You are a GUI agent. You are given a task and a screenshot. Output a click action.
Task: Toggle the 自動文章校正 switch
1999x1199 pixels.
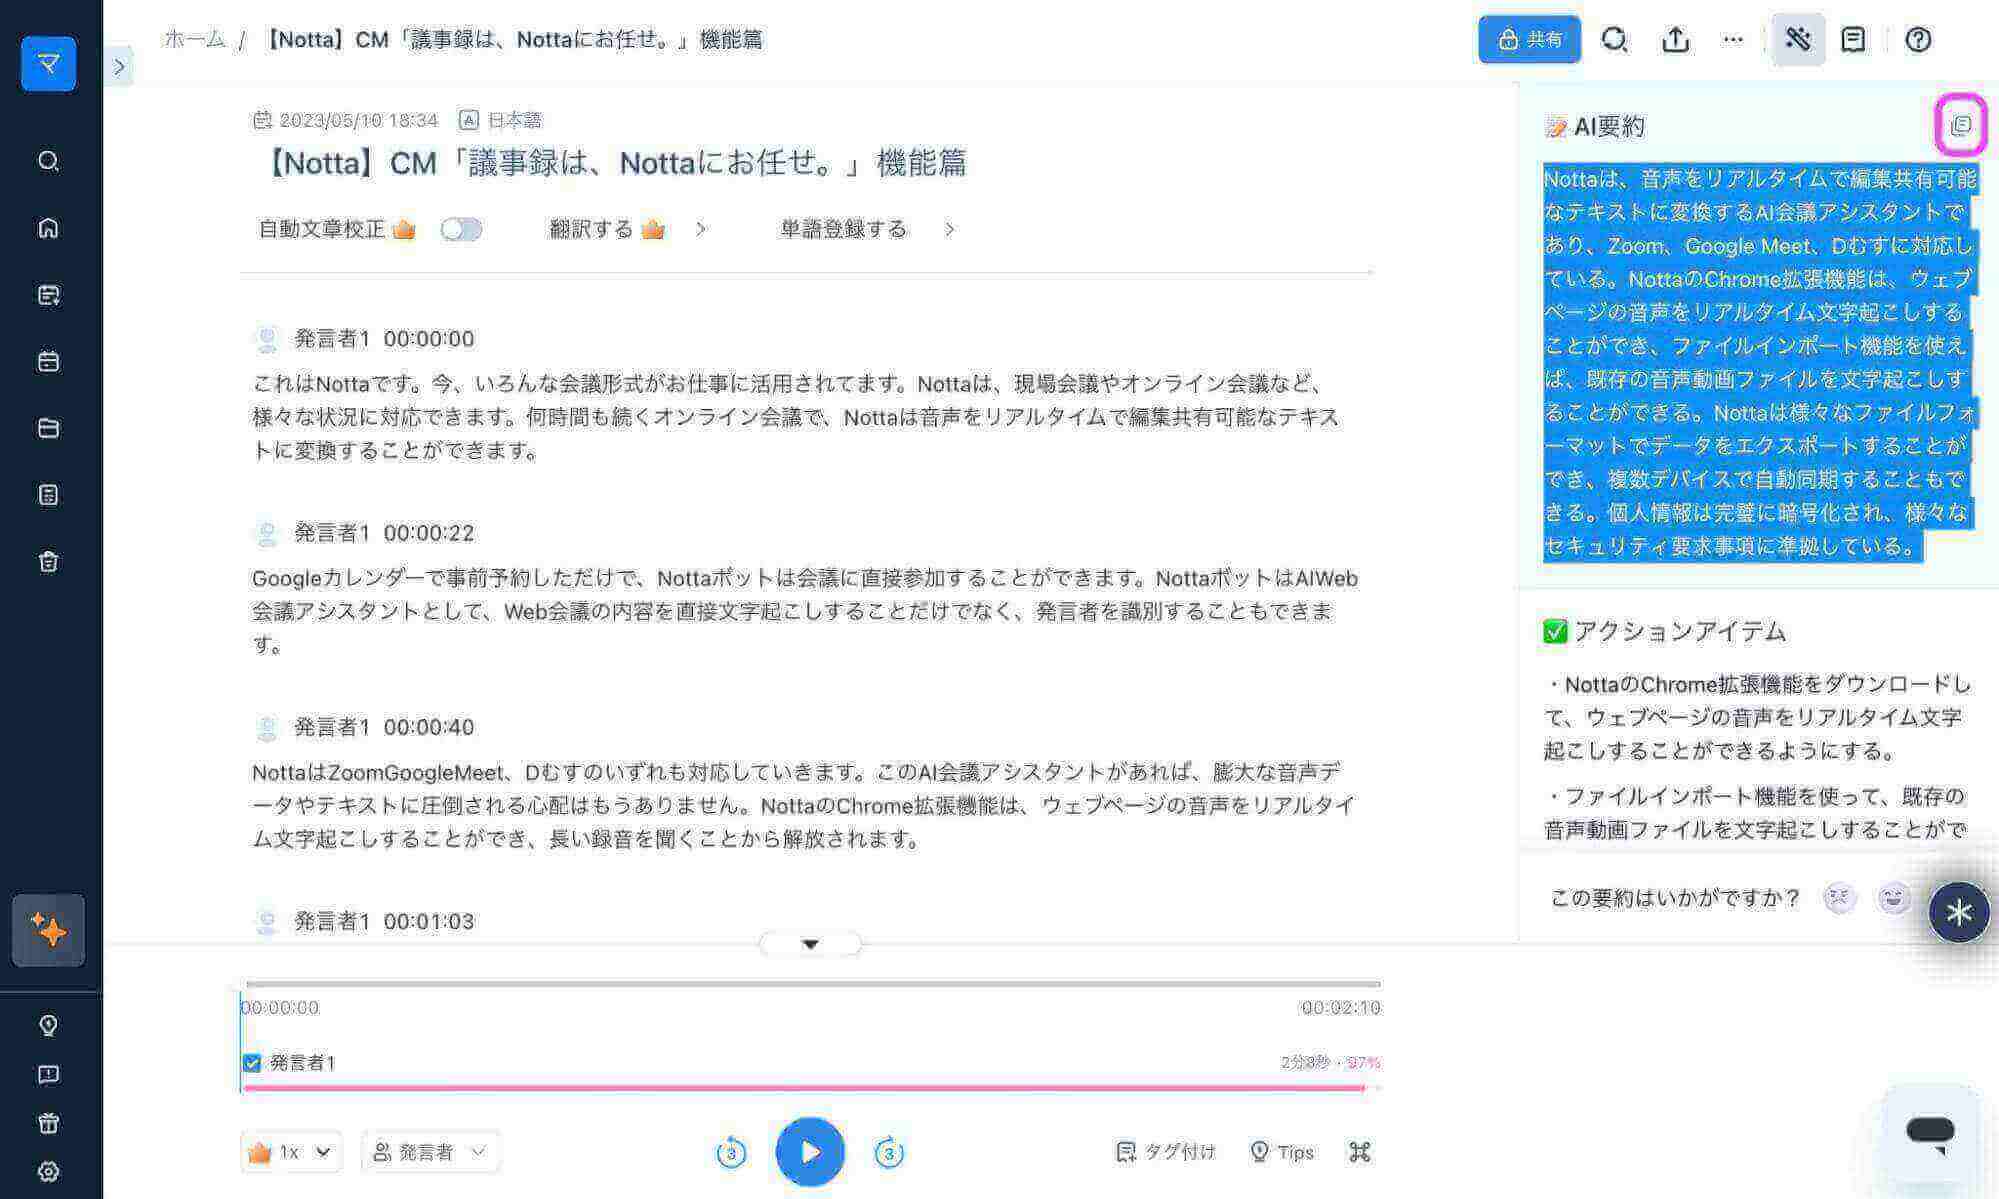(461, 229)
